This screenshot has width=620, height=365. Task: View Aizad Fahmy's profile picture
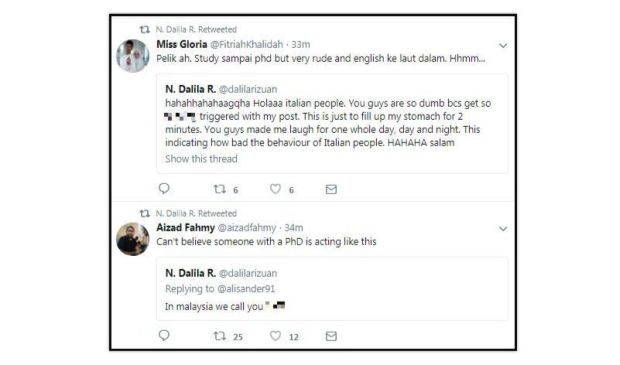[x=133, y=239]
